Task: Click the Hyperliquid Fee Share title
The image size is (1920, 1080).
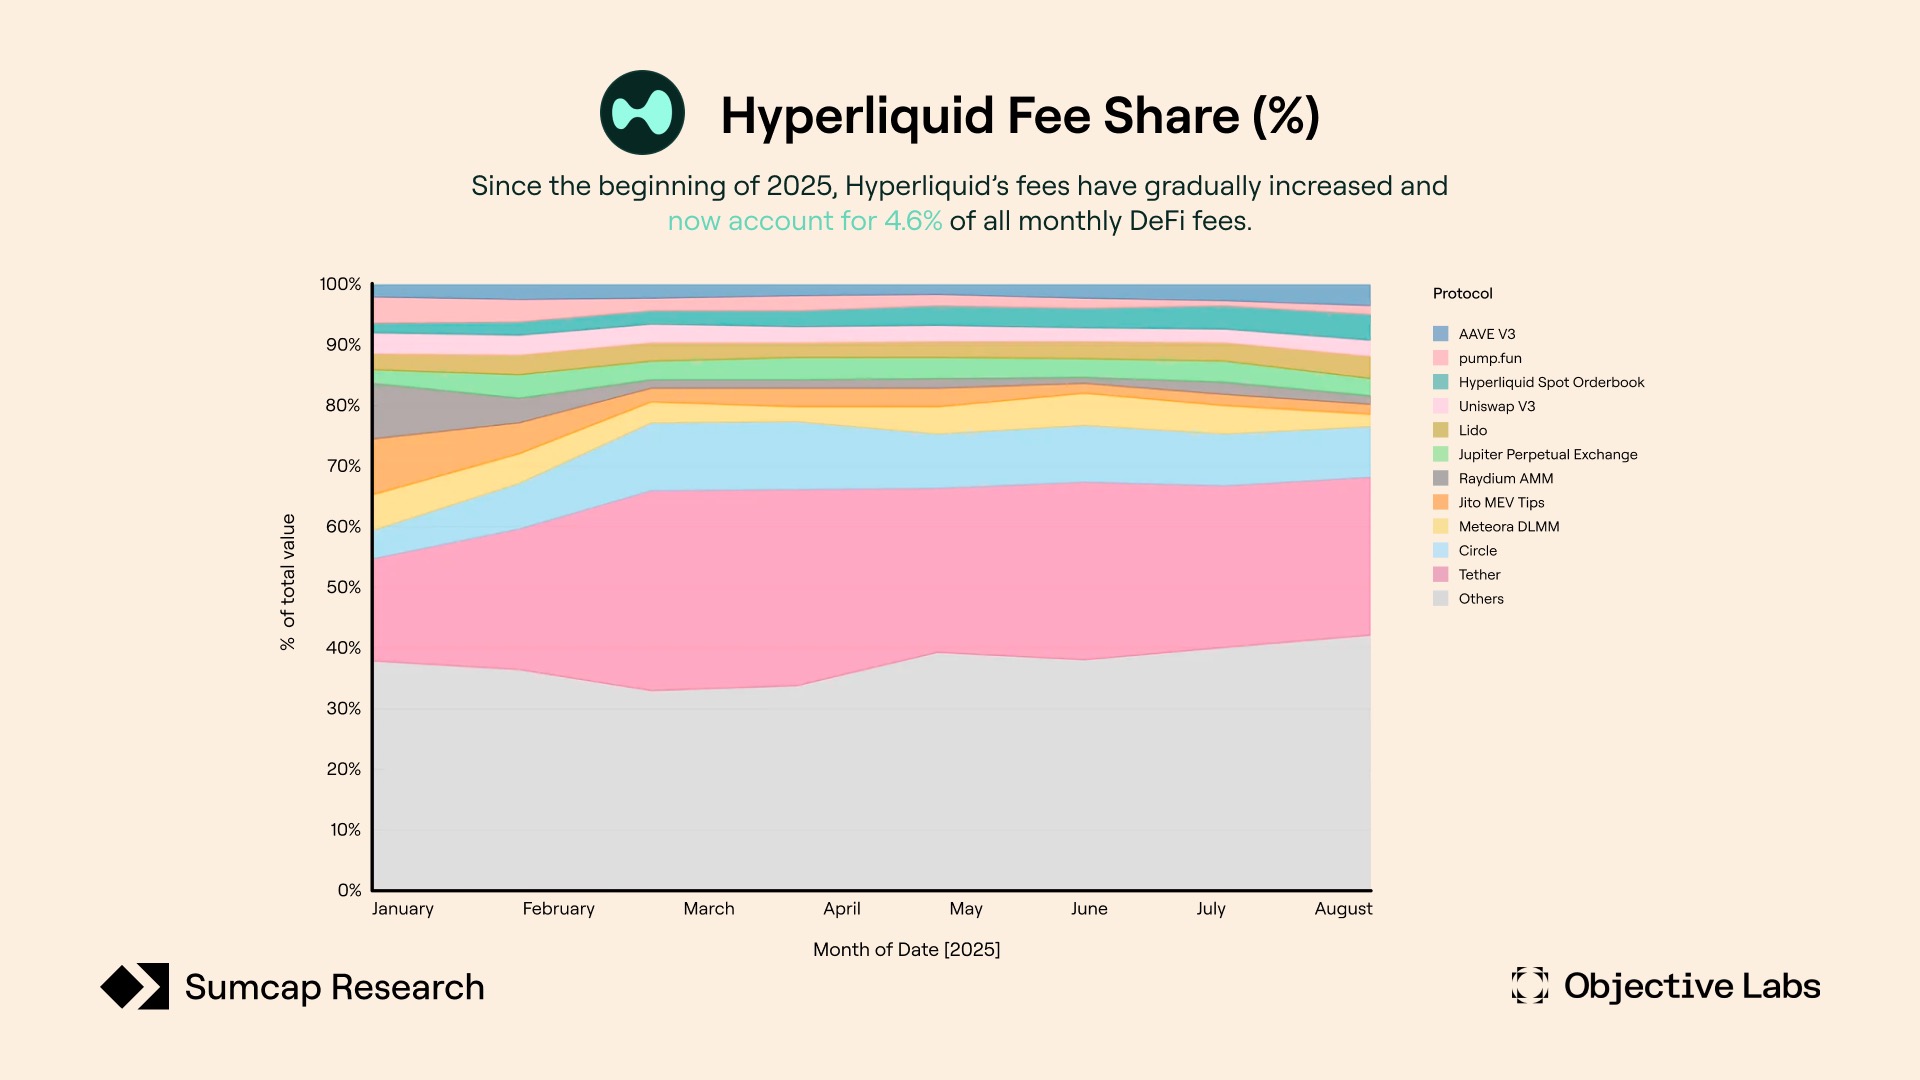Action: [1019, 115]
